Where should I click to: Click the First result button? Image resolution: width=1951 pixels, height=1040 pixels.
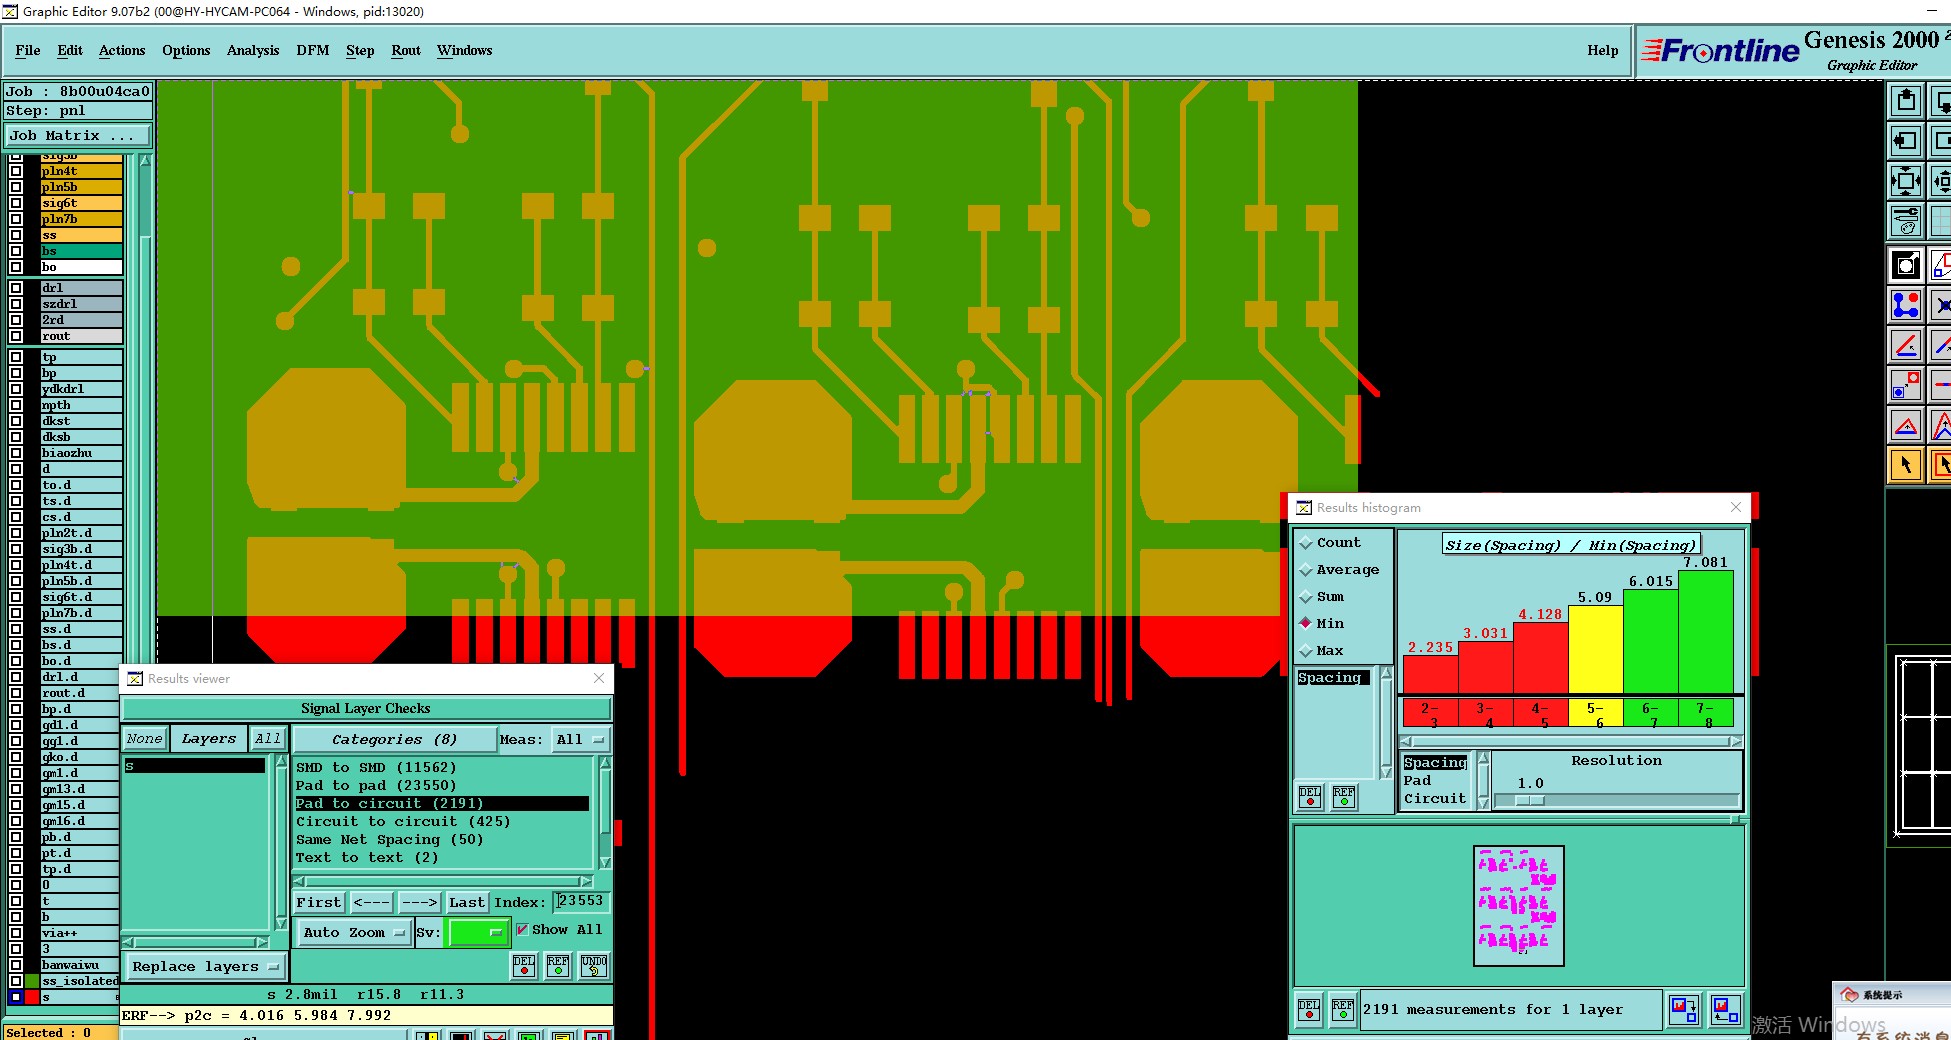pyautogui.click(x=319, y=903)
